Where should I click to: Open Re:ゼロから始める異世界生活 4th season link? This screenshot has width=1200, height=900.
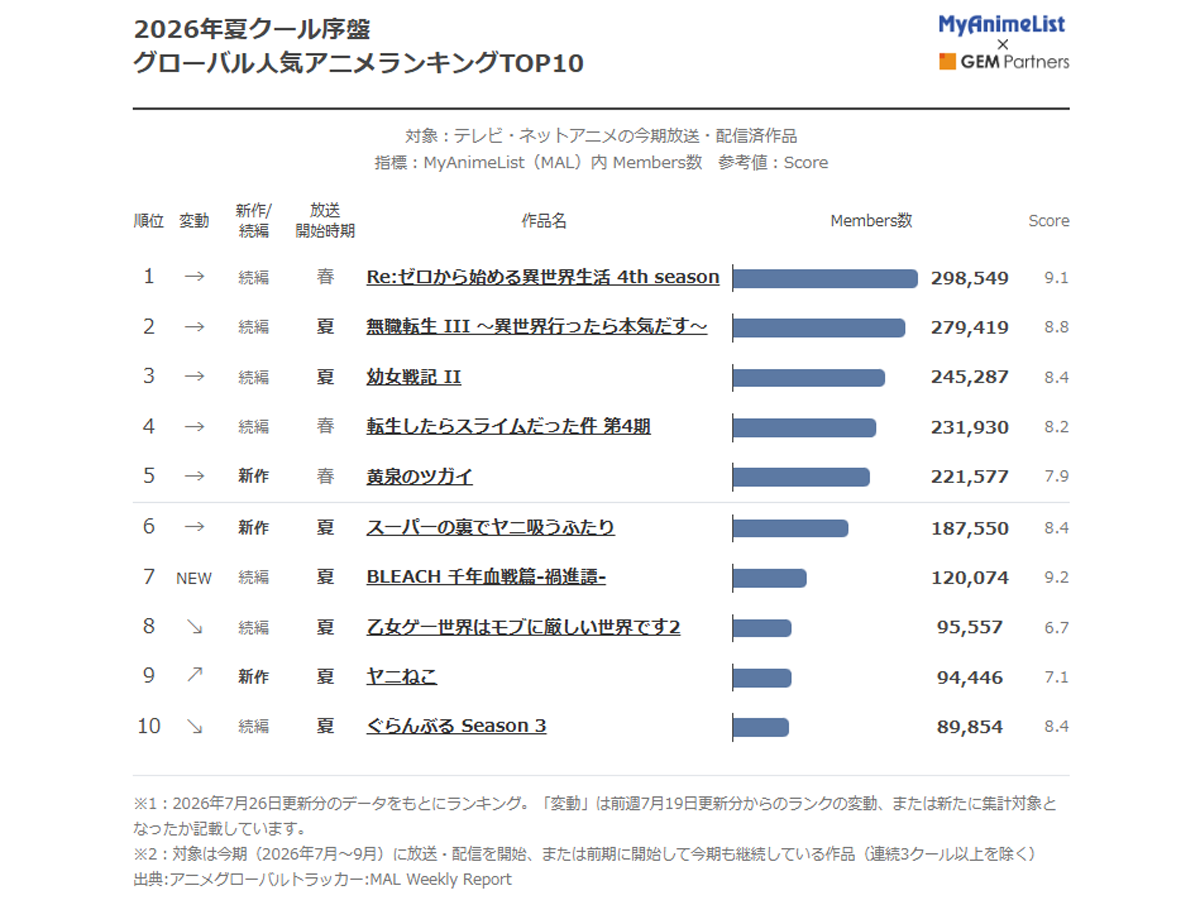coord(543,277)
